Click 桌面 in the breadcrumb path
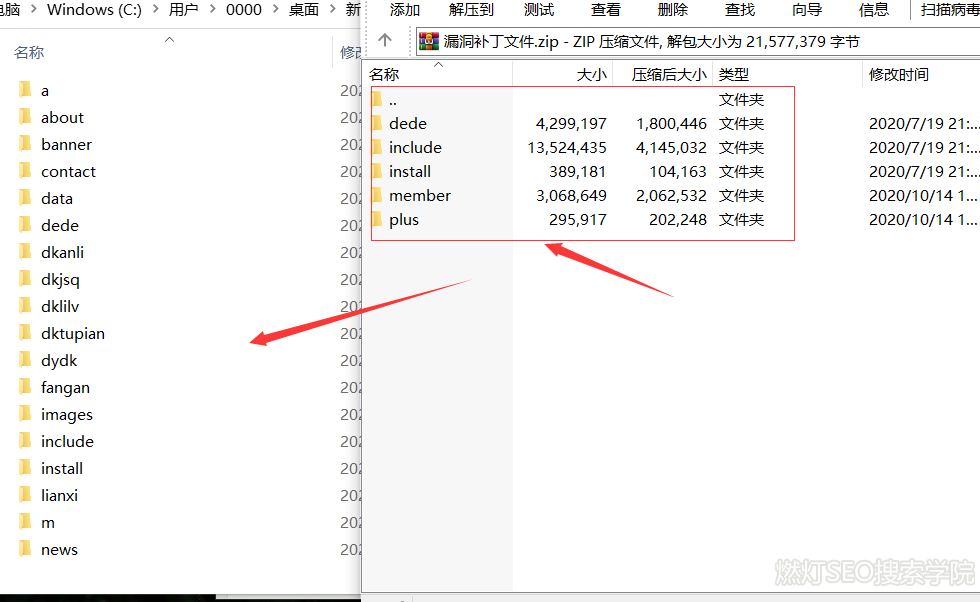Viewport: 980px width, 602px height. [x=304, y=10]
